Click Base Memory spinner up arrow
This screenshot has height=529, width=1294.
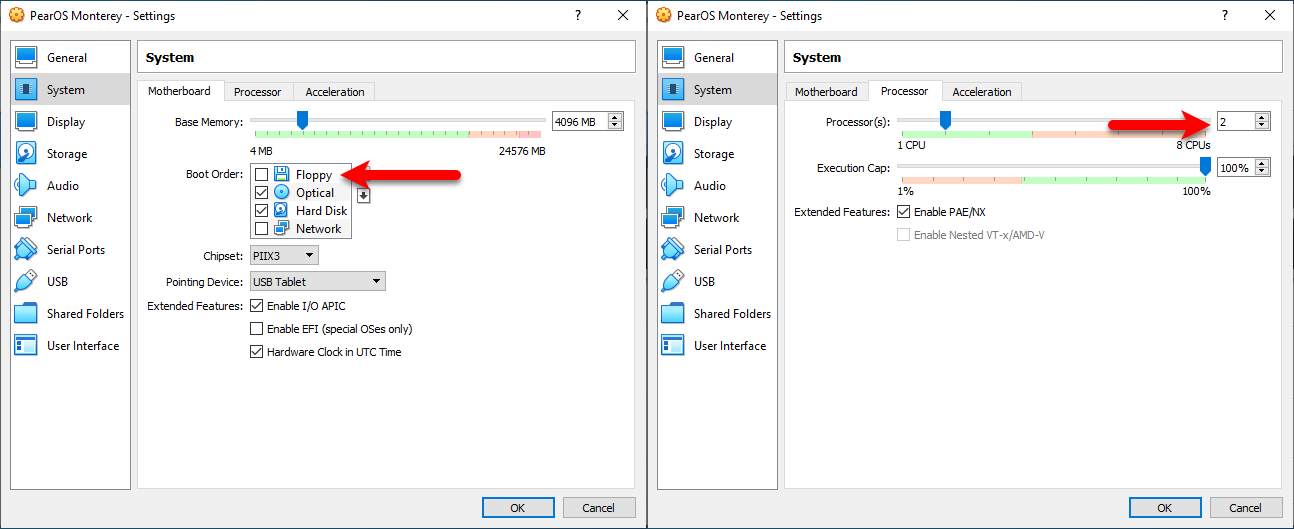tap(615, 117)
